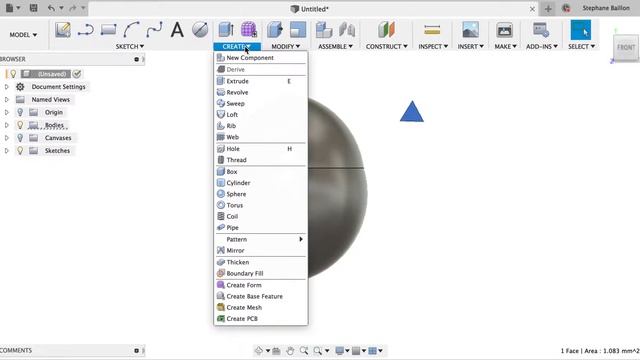Click the Joint assemble toolbar icon
This screenshot has height=360, width=640.
(347, 30)
